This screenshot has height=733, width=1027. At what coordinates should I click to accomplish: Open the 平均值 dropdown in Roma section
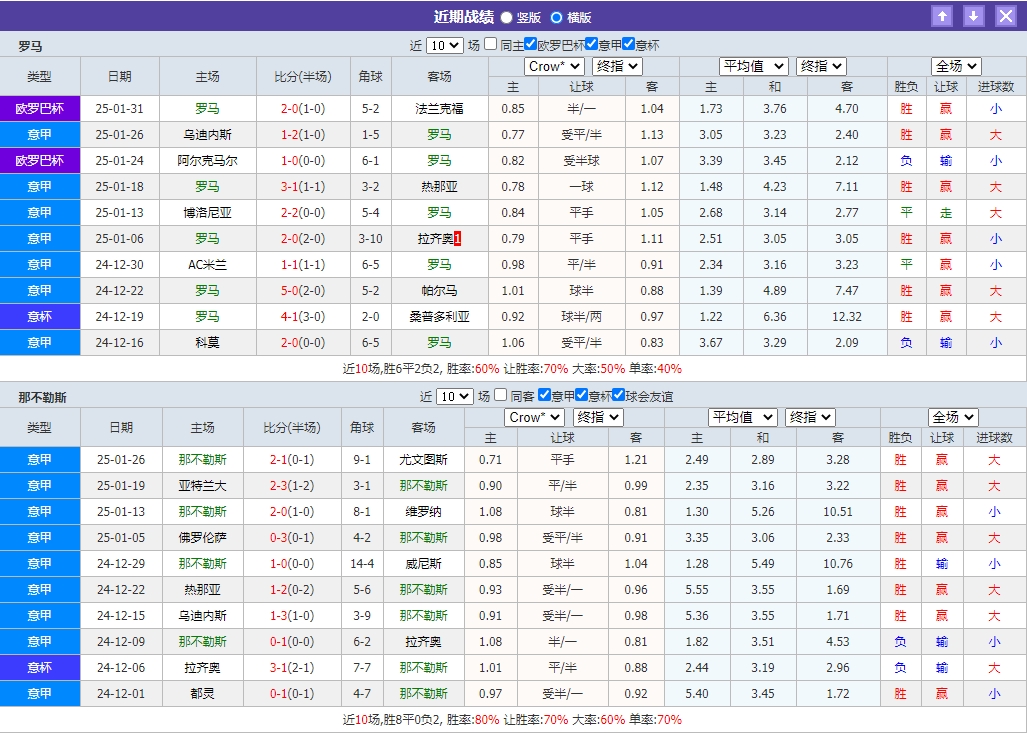click(754, 66)
